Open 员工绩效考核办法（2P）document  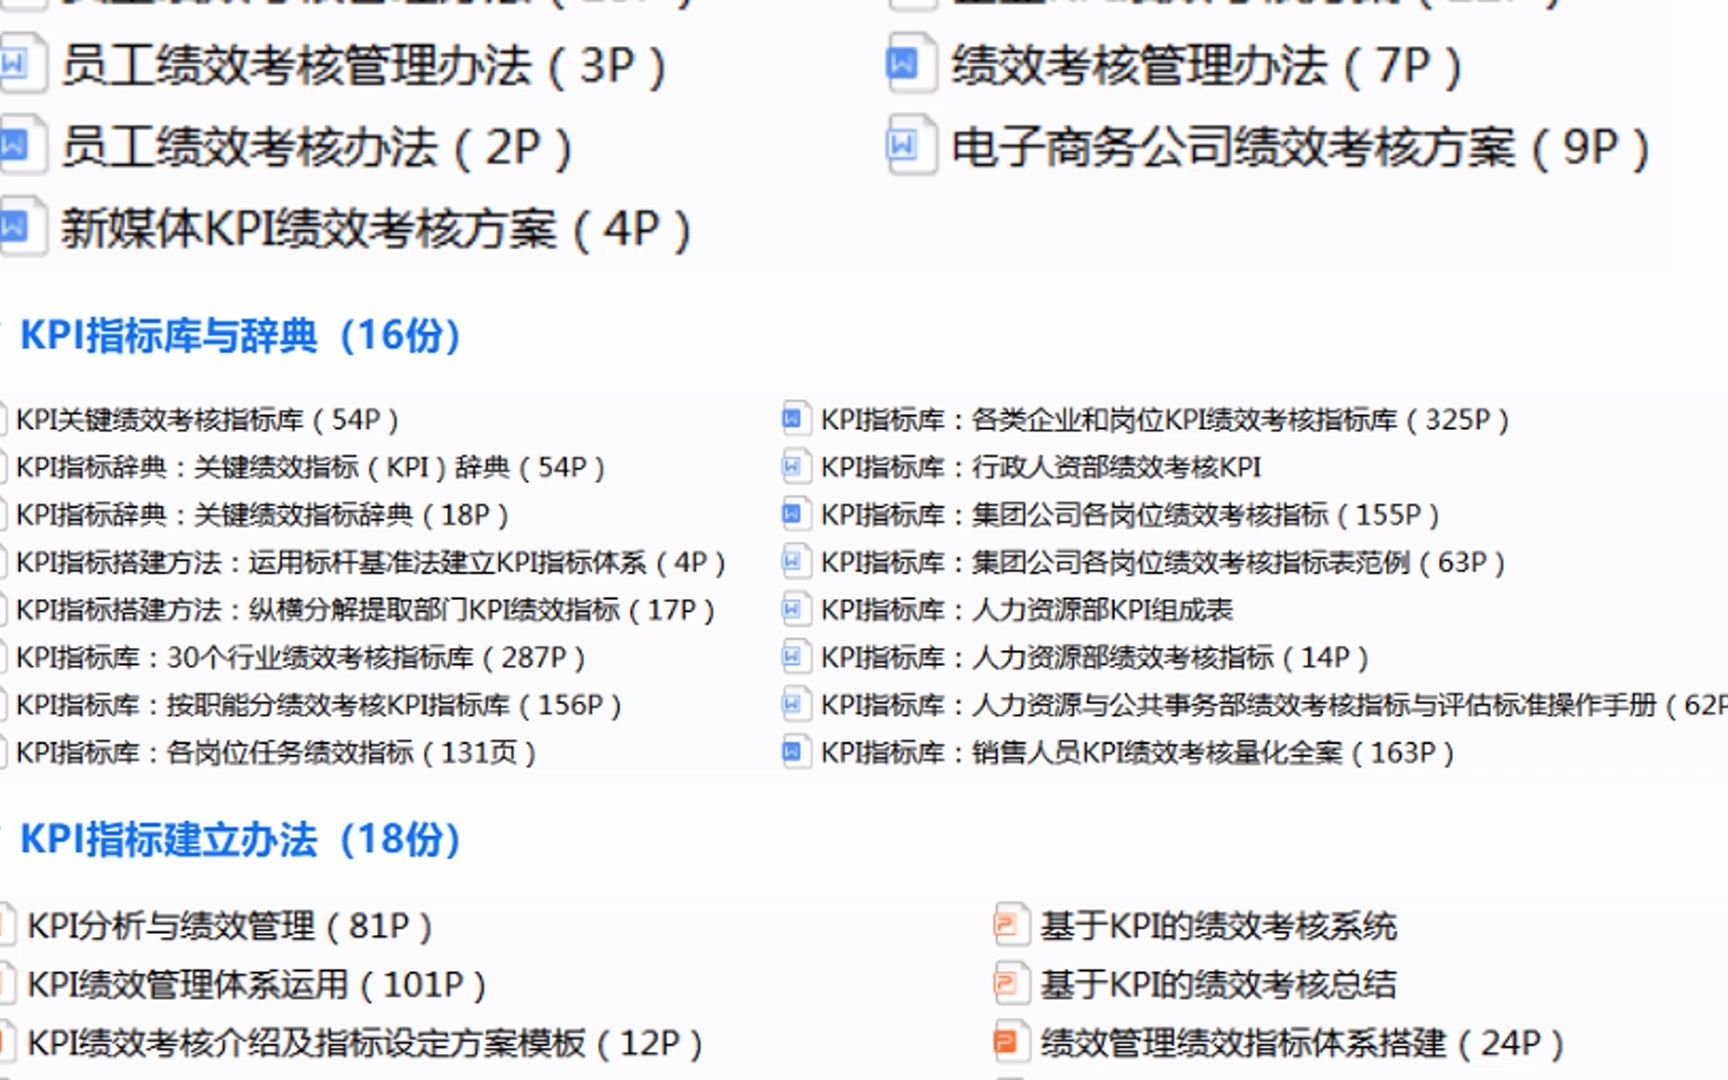click(317, 148)
